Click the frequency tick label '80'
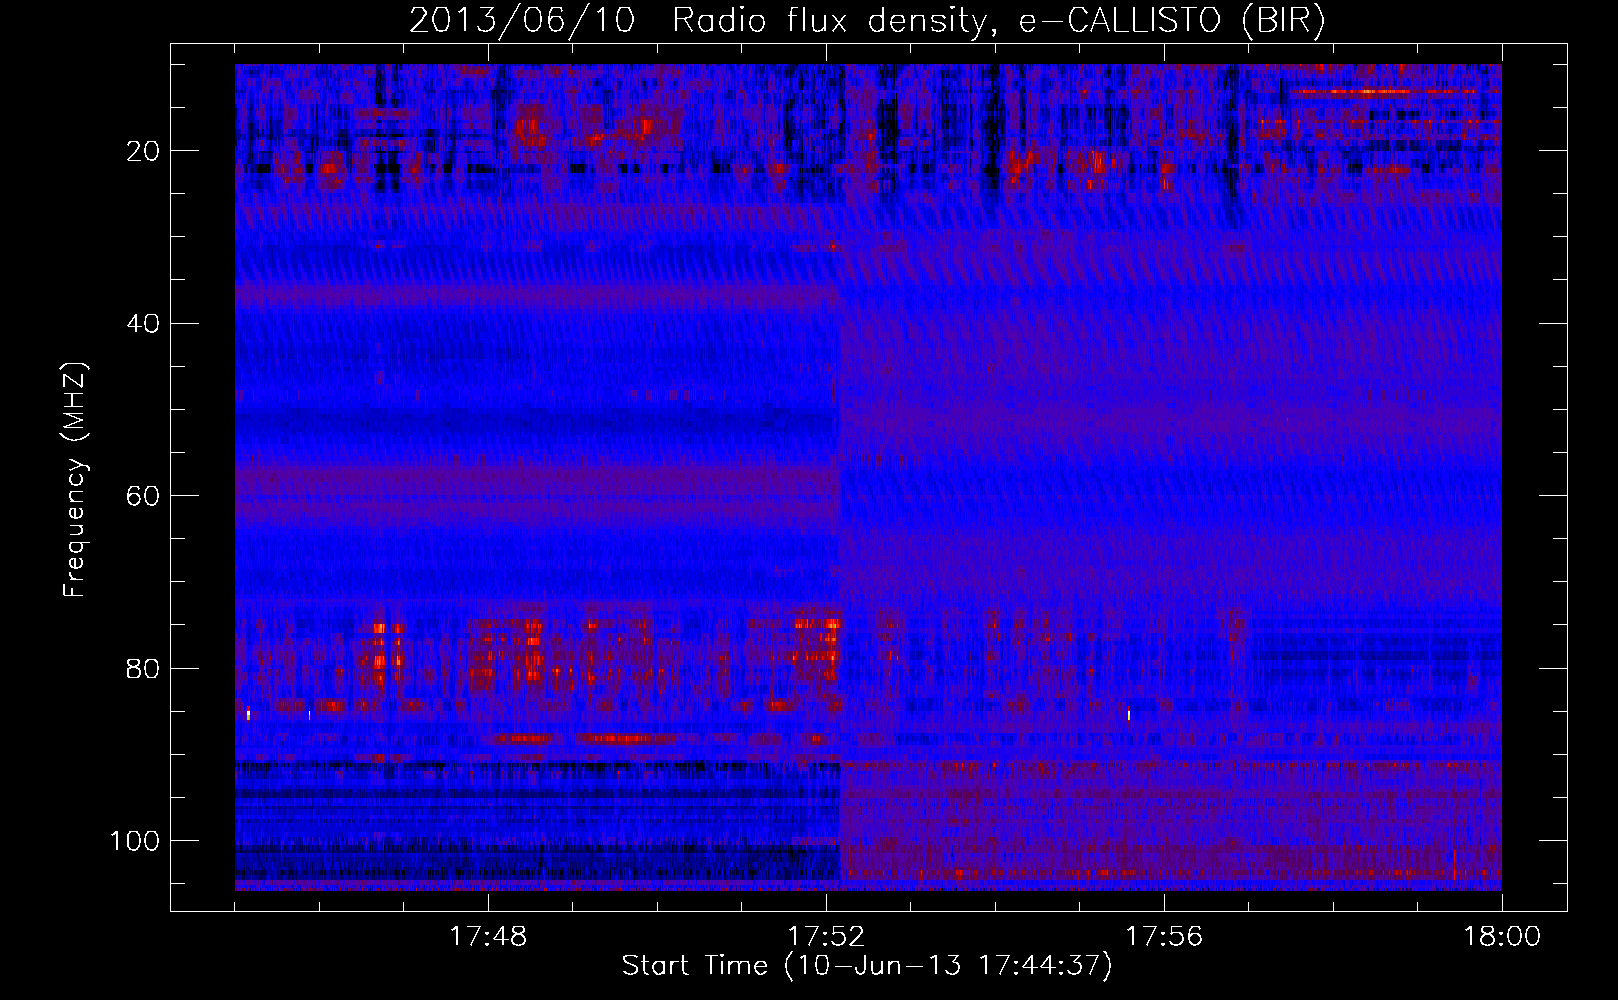The image size is (1618, 1000). coord(143,668)
